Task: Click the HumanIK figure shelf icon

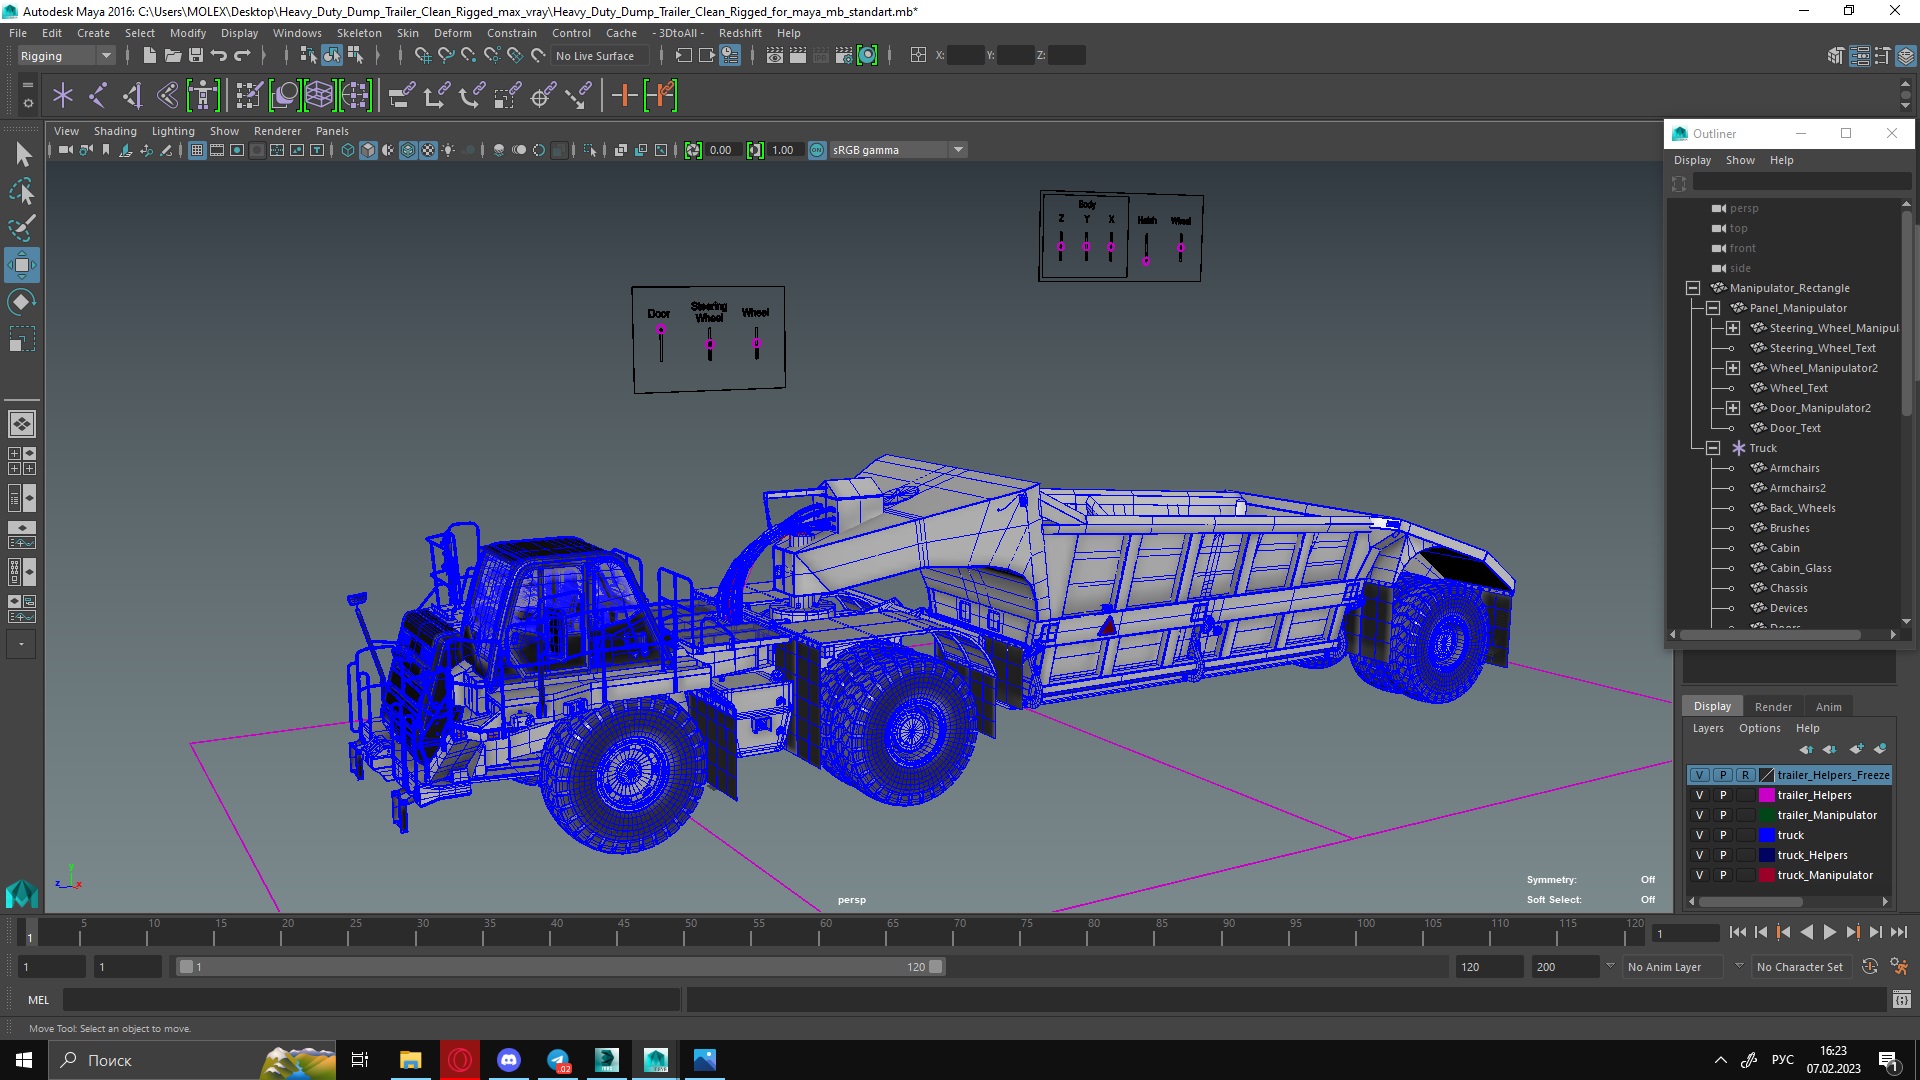Action: point(203,96)
